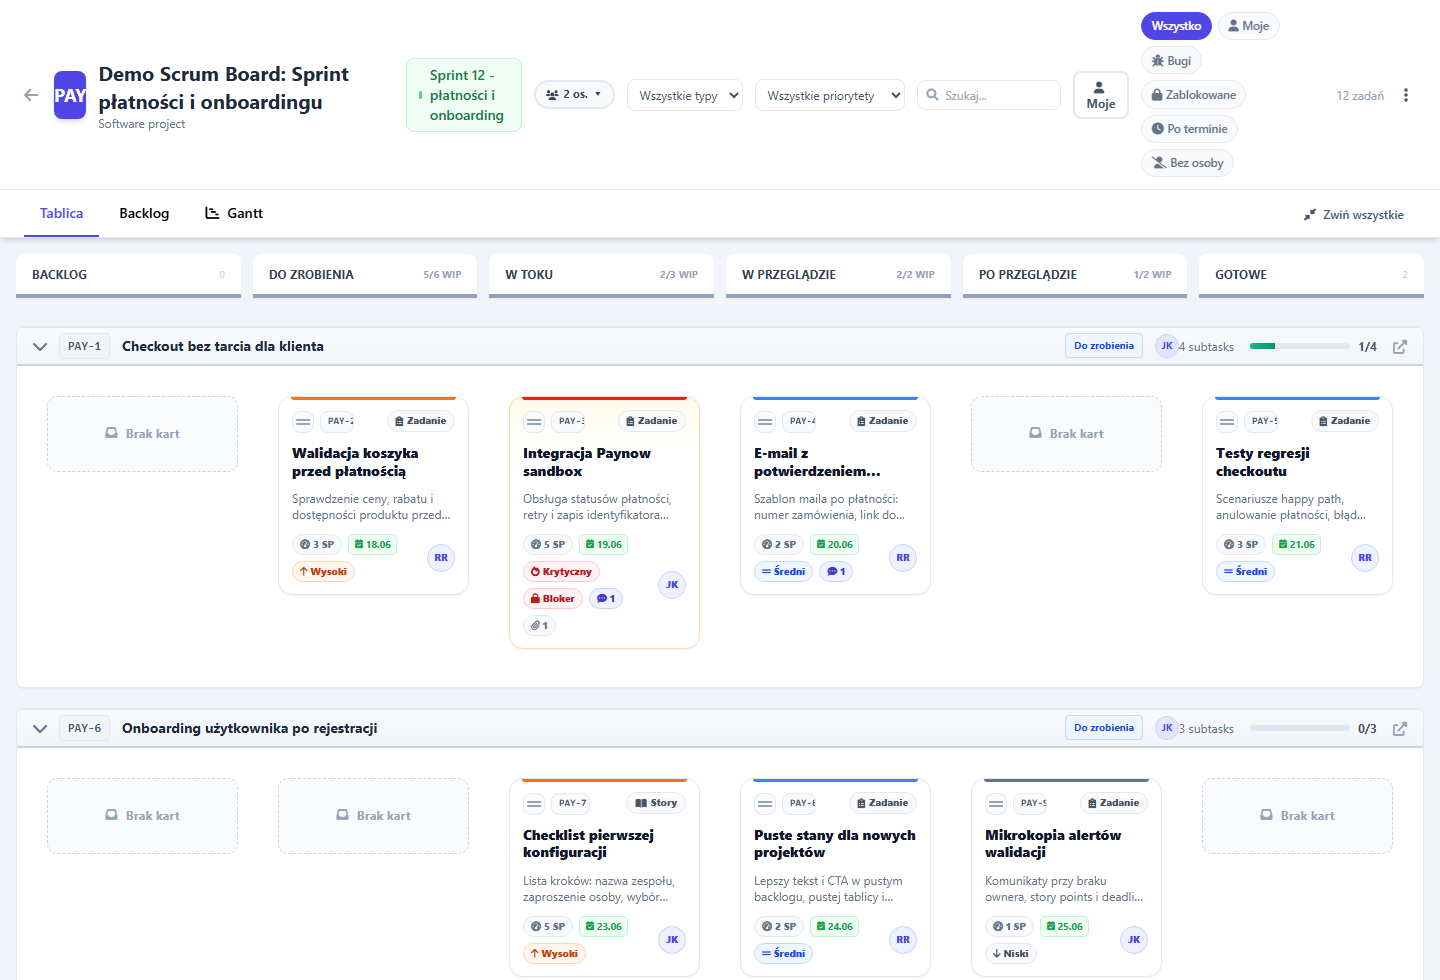Collapse the PAY-6 Onboarding epic swimlane
Screen dimensions: 1440x980
(40, 729)
